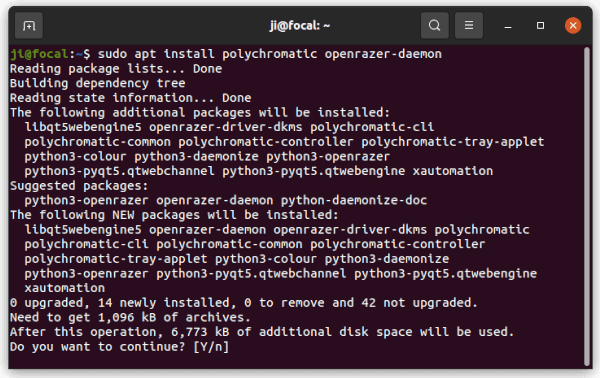Click 'polychromatic-tray-applet' in additional packages
Screen dimensions: 600x378
point(453,142)
